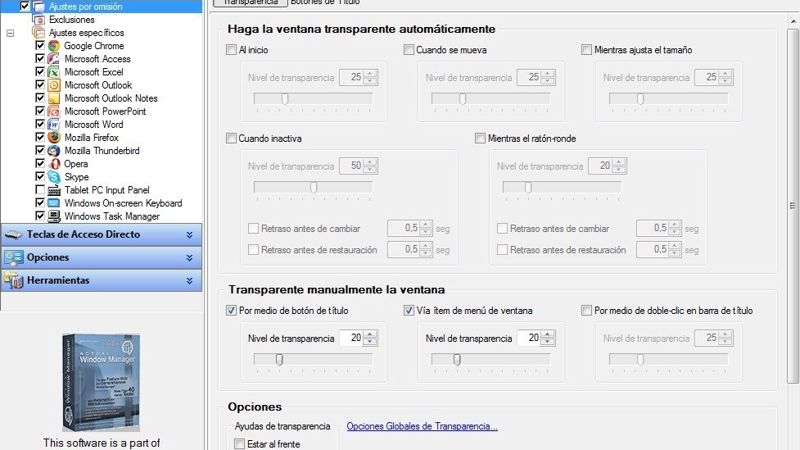Click the 'Vía ítem de menú' transparency stepper
The height and width of the screenshot is (450, 800).
coord(548,338)
